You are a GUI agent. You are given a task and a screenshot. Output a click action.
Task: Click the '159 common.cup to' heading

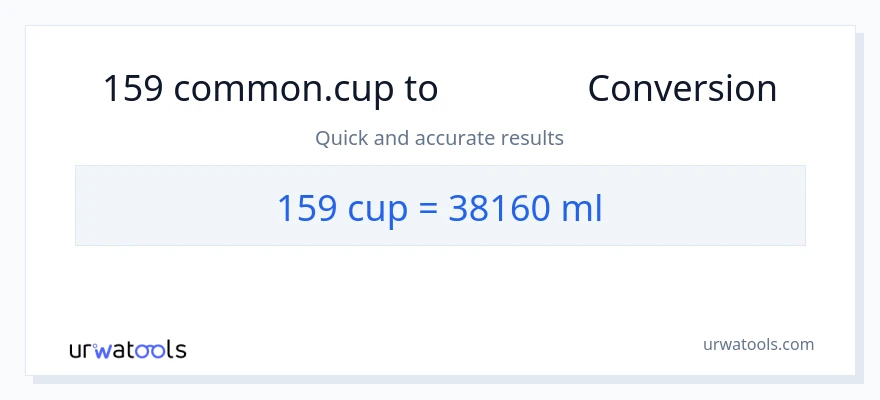(270, 89)
